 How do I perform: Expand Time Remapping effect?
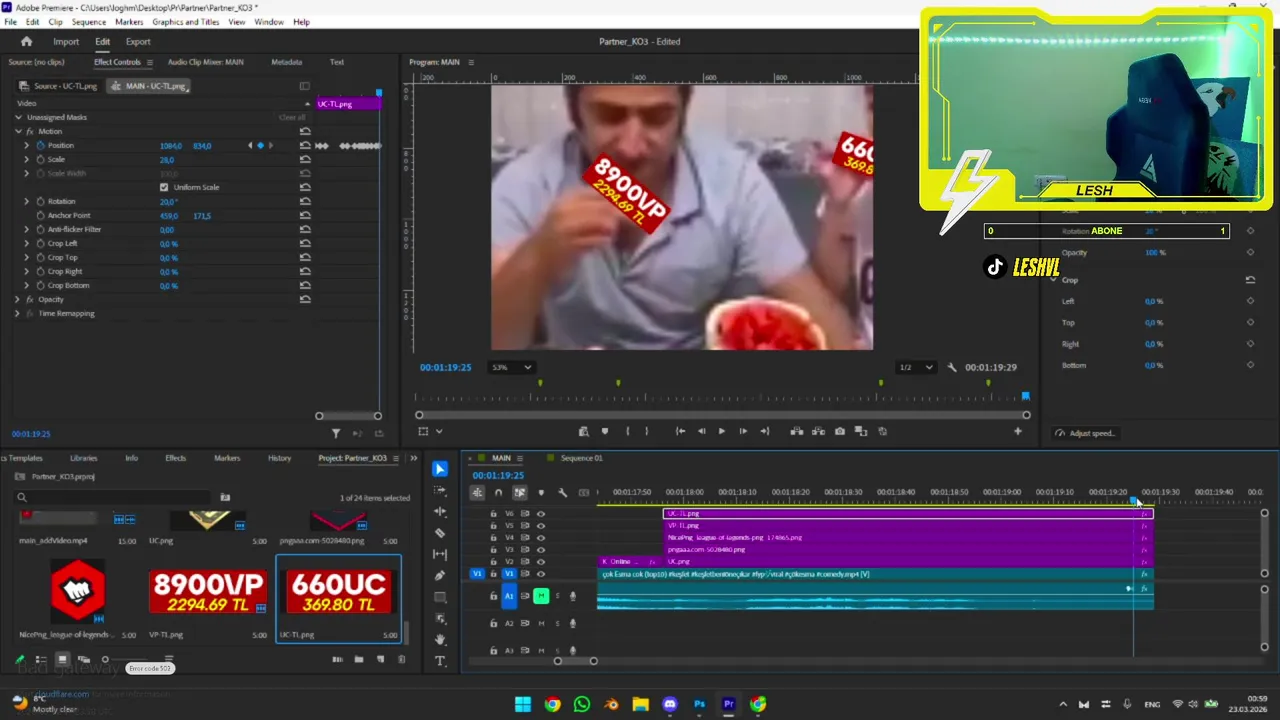click(17, 313)
